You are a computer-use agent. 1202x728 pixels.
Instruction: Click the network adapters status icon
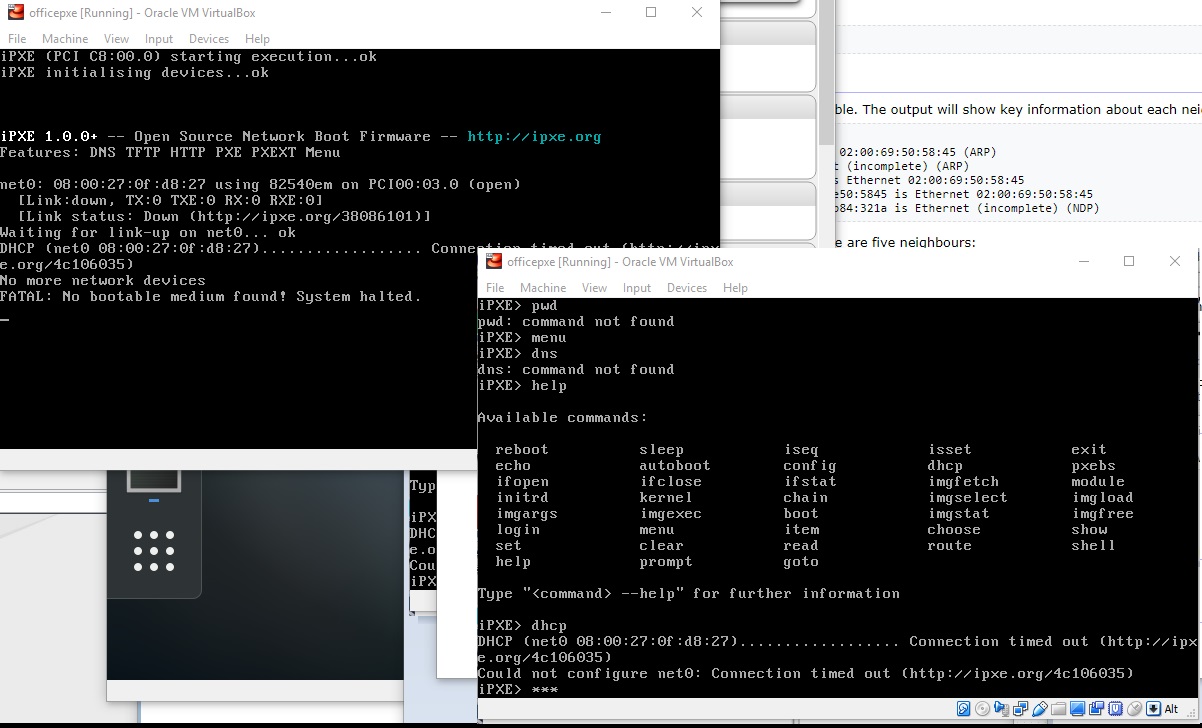coord(1020,709)
